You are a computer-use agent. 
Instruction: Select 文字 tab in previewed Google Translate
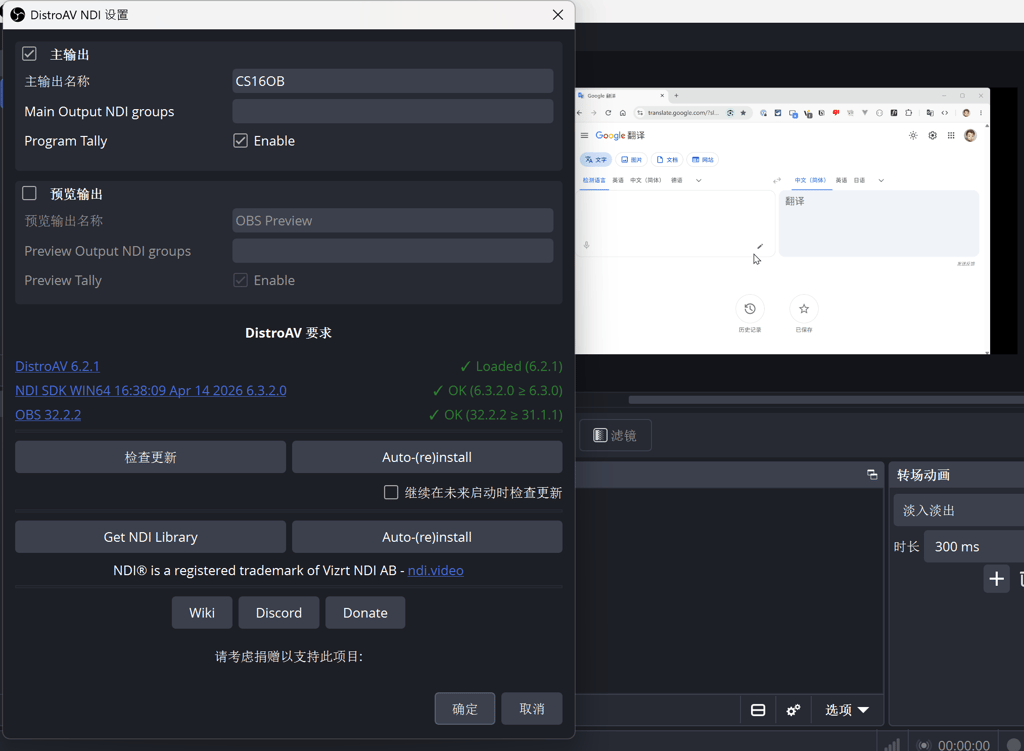pyautogui.click(x=596, y=159)
